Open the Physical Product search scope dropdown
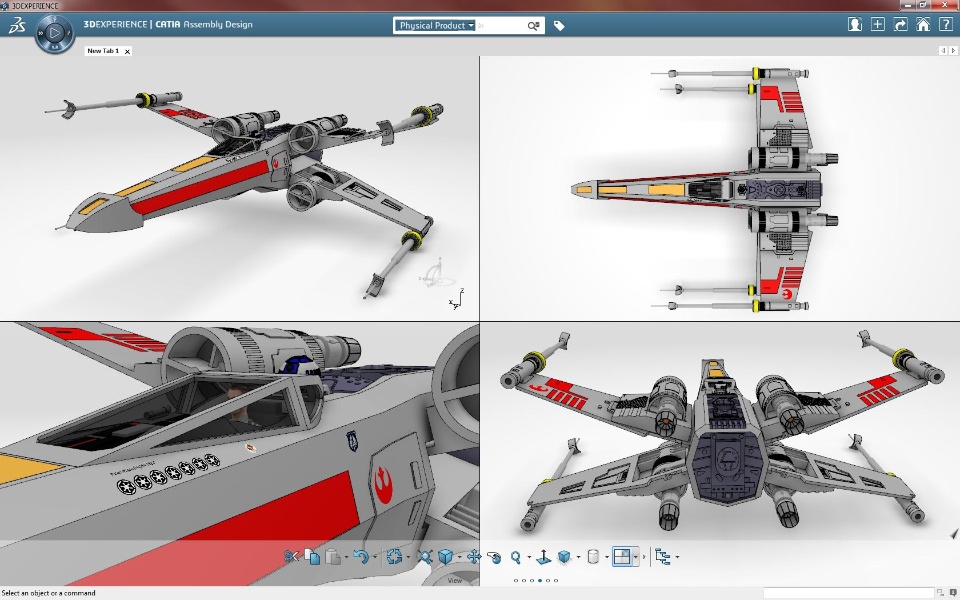Screen dimensions: 960x600 (x=435, y=26)
